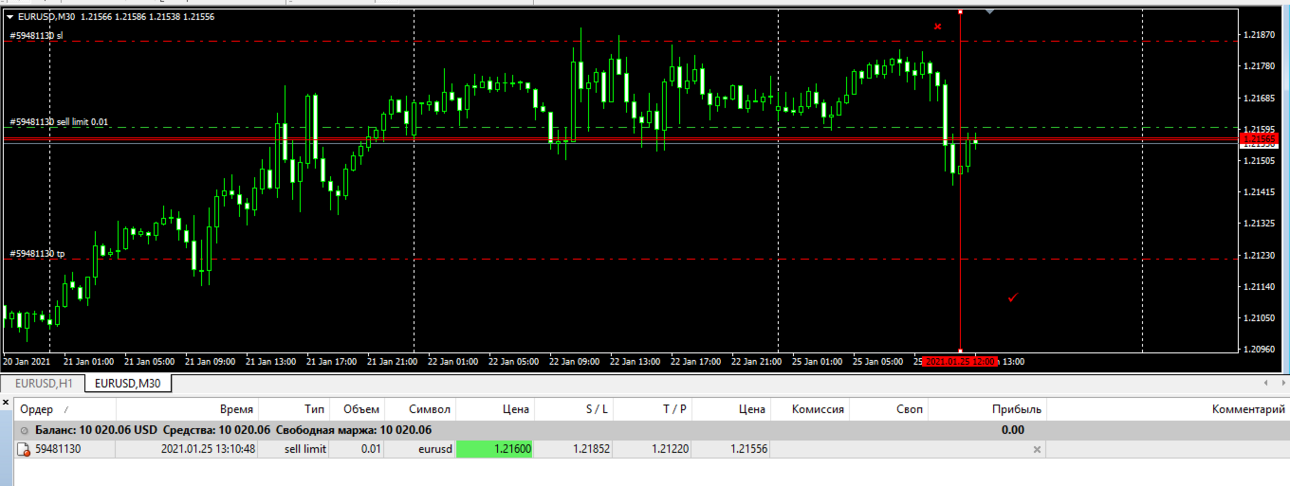Delete order 59481130 using the row's x
Viewport: 1290px width, 486px height.
[x=1037, y=450]
